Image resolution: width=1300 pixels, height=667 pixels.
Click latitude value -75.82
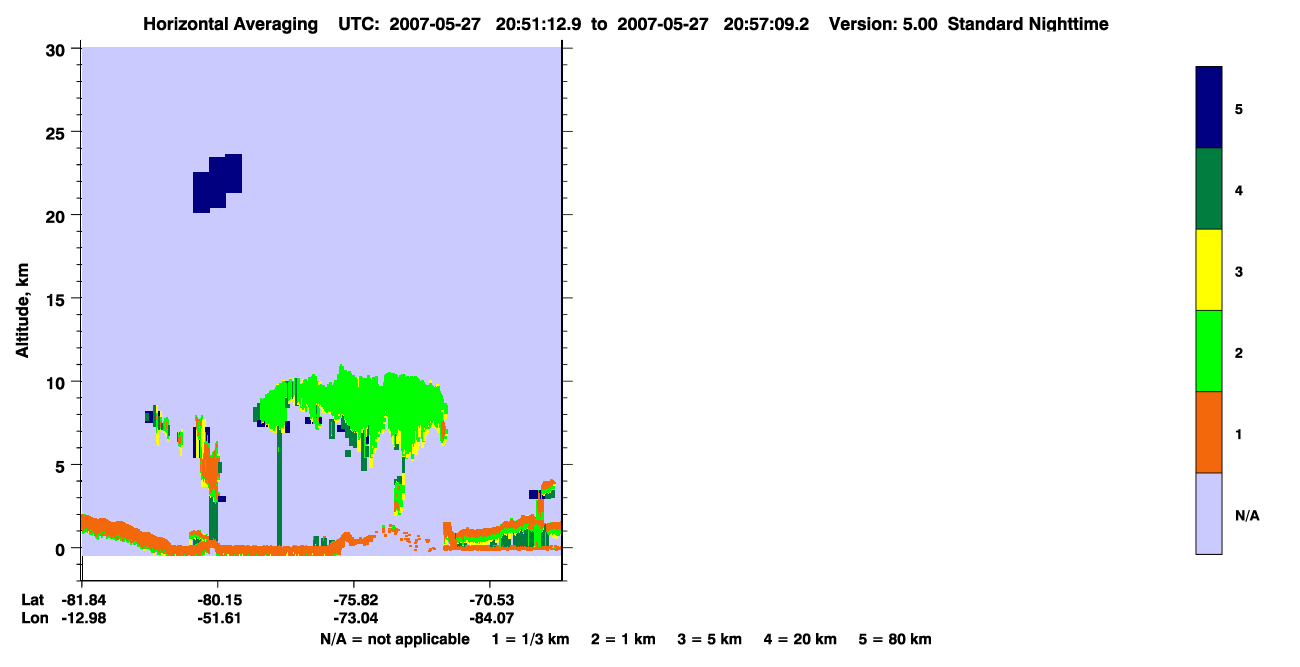pyautogui.click(x=354, y=600)
